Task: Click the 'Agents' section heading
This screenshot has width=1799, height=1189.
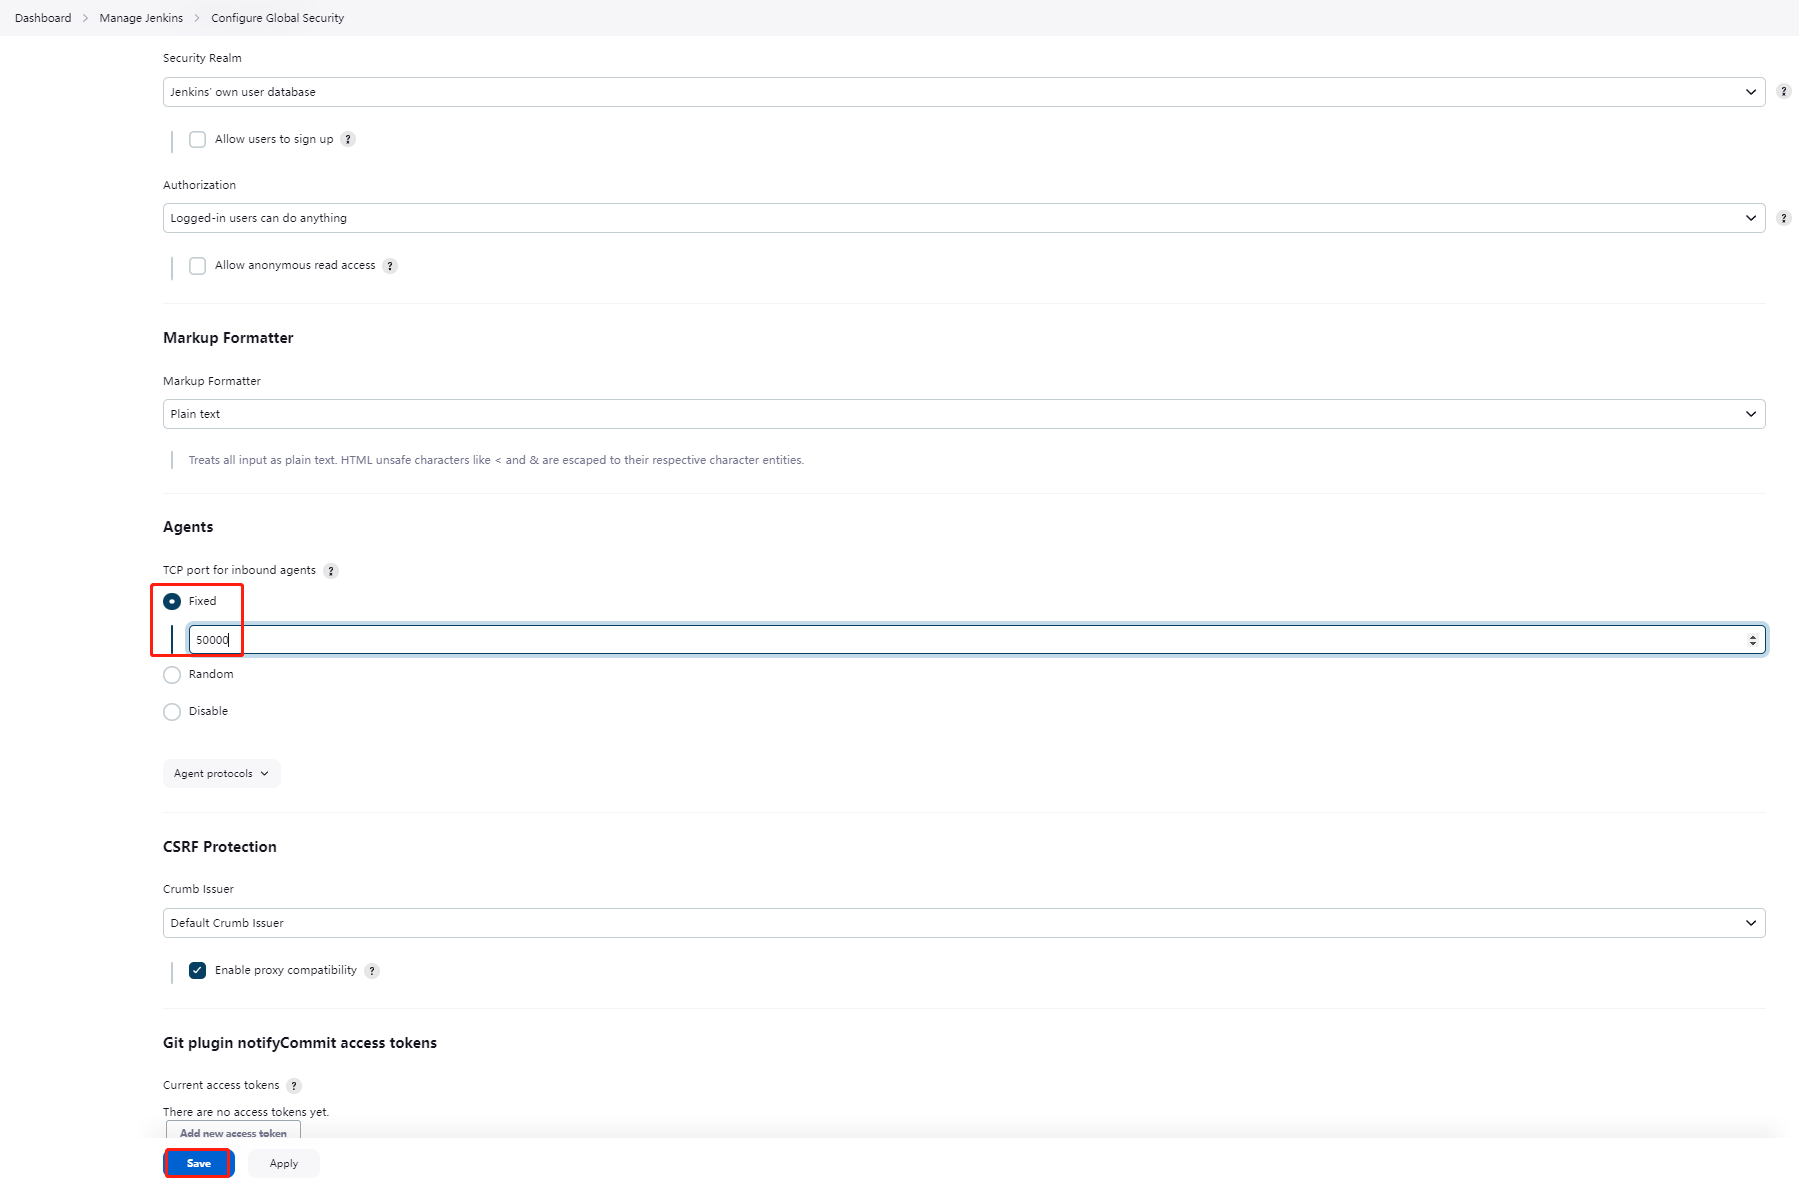Action: pos(188,527)
